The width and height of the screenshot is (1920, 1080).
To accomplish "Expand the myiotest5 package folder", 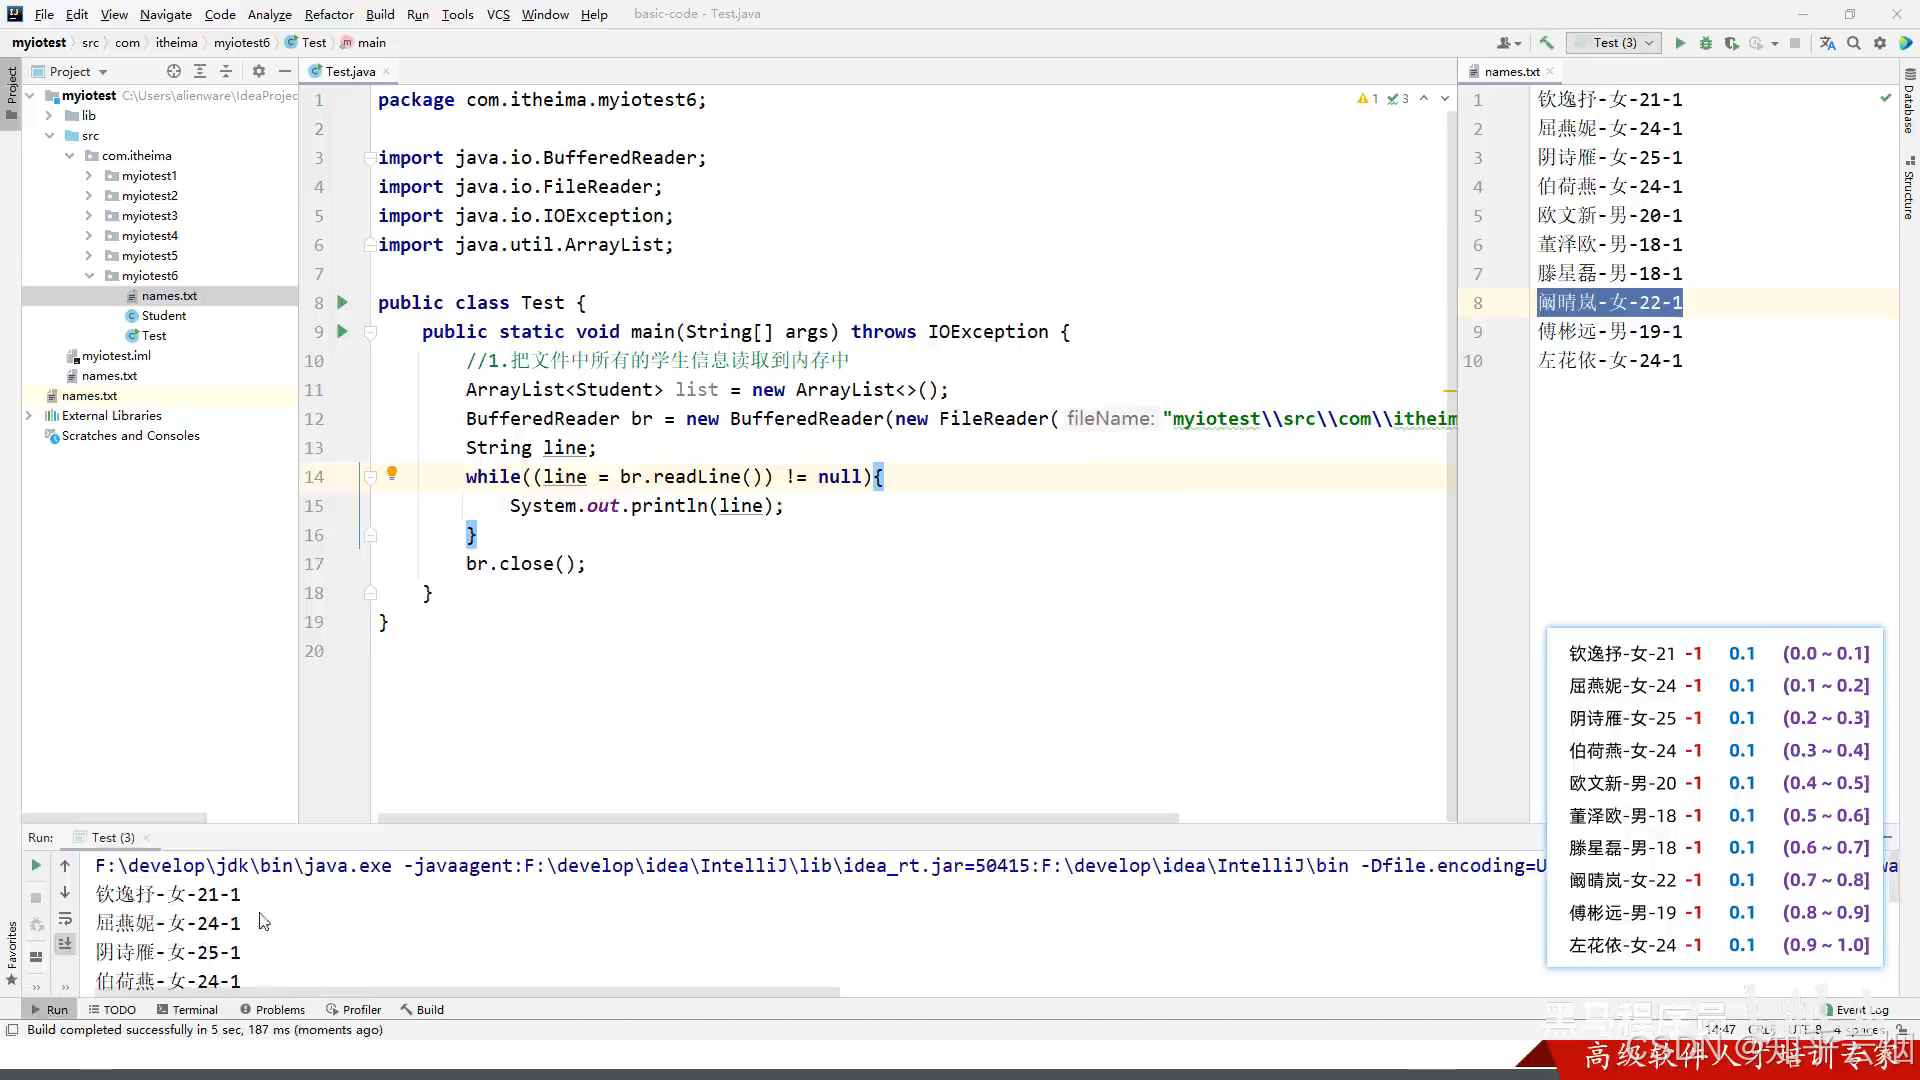I will [x=89, y=256].
